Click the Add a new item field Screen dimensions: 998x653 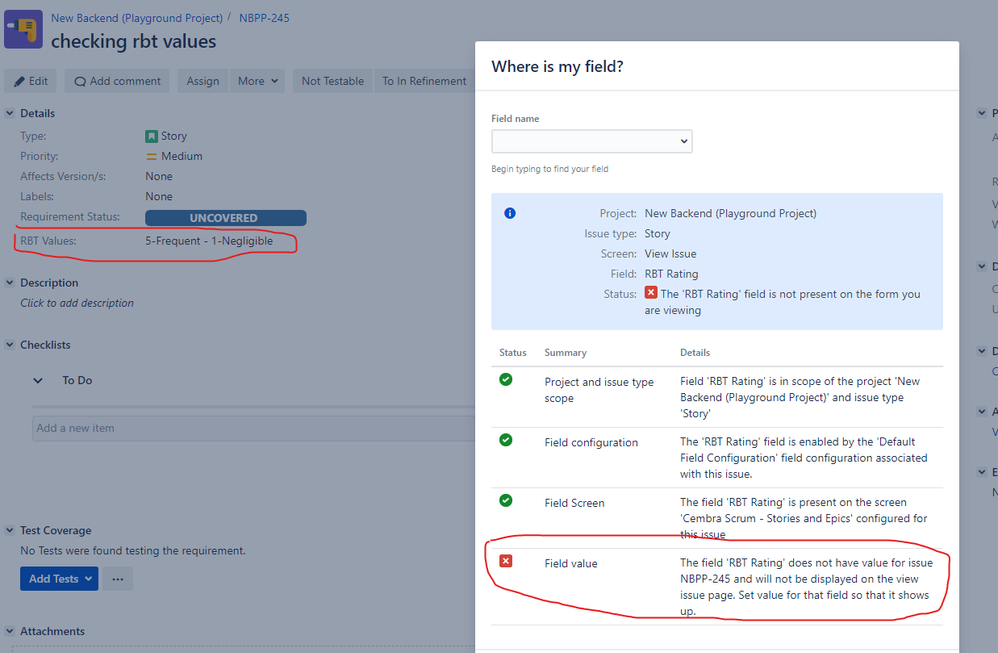coord(253,428)
